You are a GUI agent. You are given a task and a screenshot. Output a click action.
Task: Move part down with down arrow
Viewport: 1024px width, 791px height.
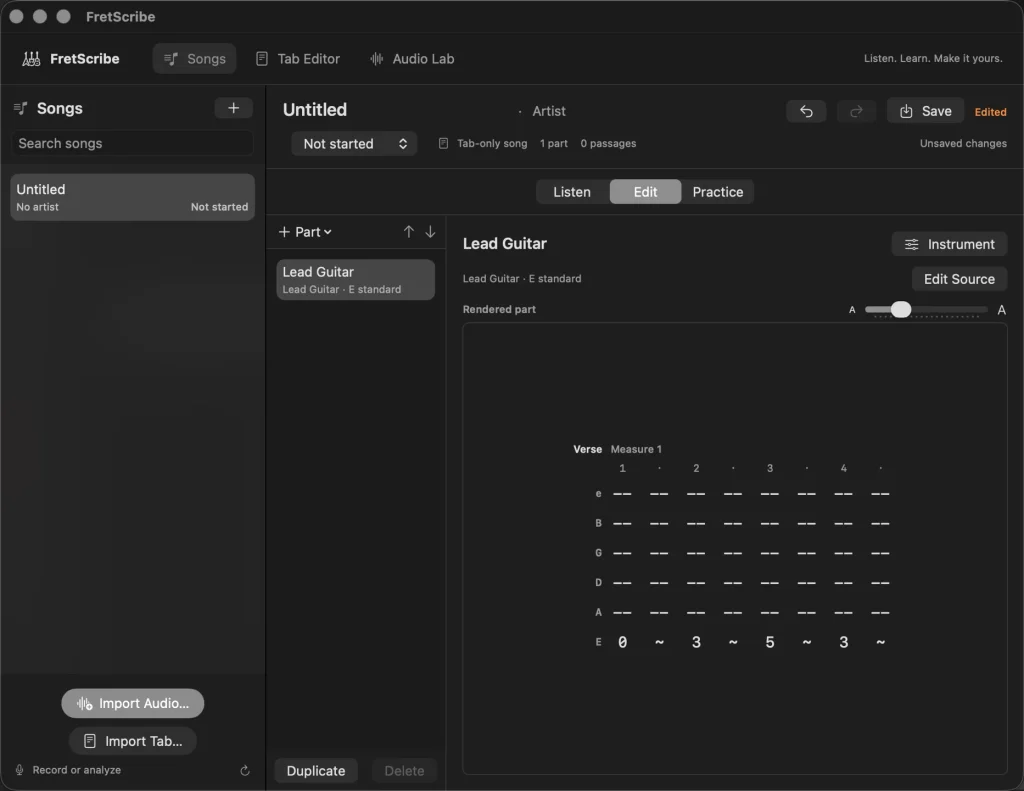pyautogui.click(x=430, y=232)
